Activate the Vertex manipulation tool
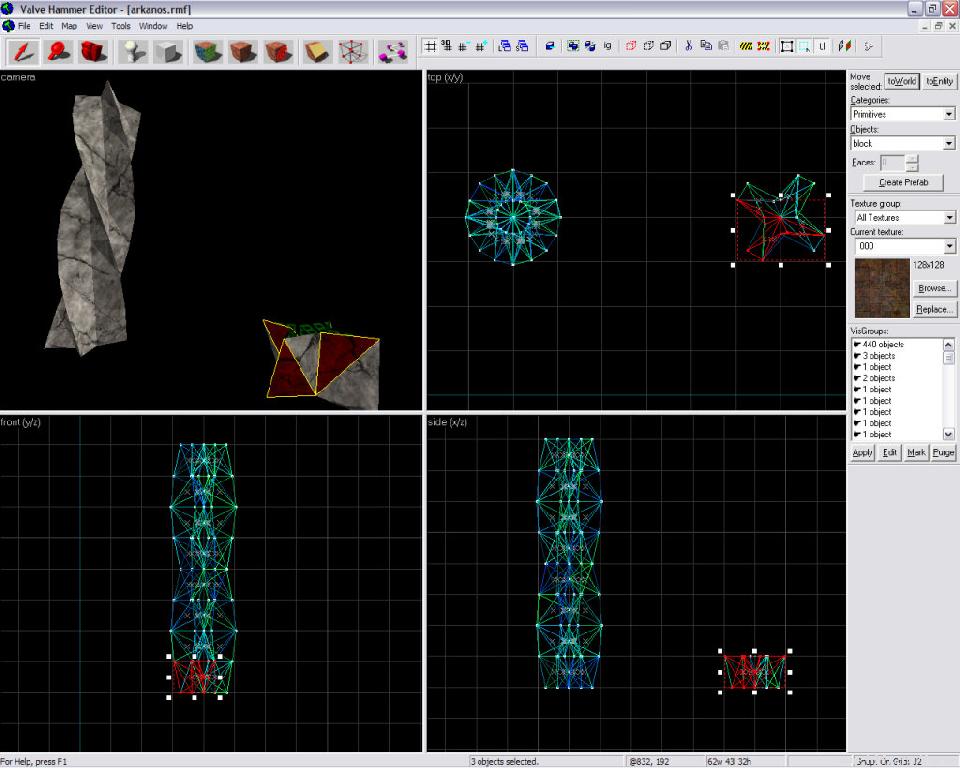 [x=352, y=51]
